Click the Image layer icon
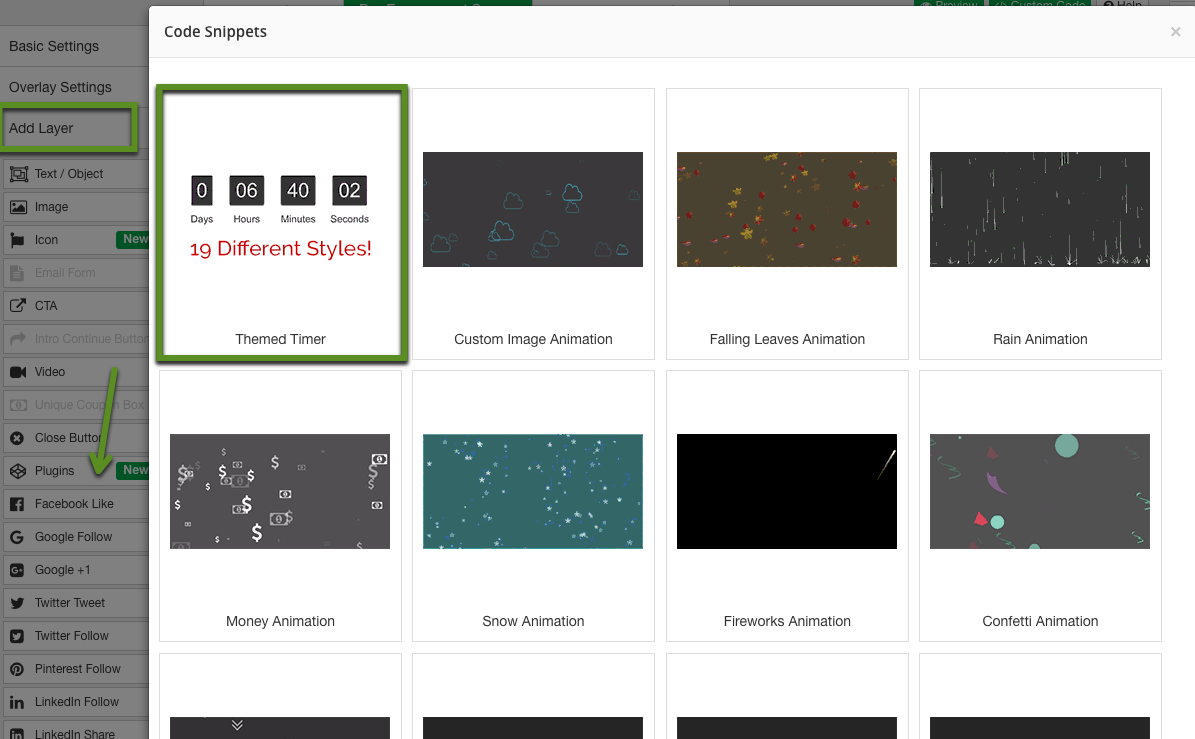Image resolution: width=1195 pixels, height=739 pixels. [x=18, y=207]
